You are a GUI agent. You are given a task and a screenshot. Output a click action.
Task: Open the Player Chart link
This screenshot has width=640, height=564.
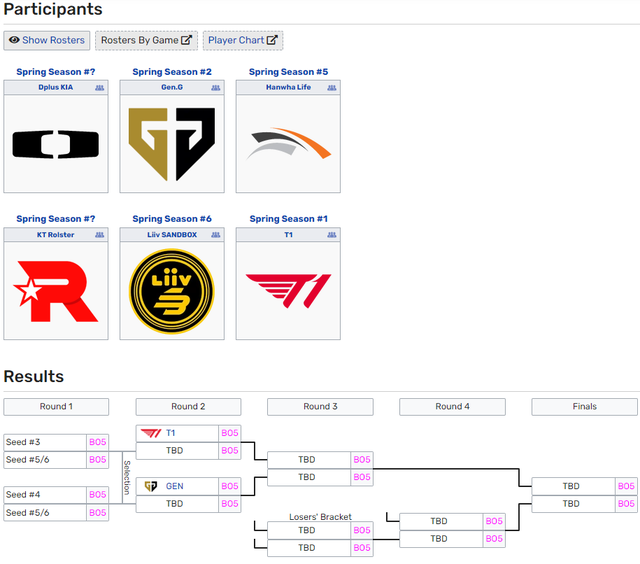pos(243,41)
